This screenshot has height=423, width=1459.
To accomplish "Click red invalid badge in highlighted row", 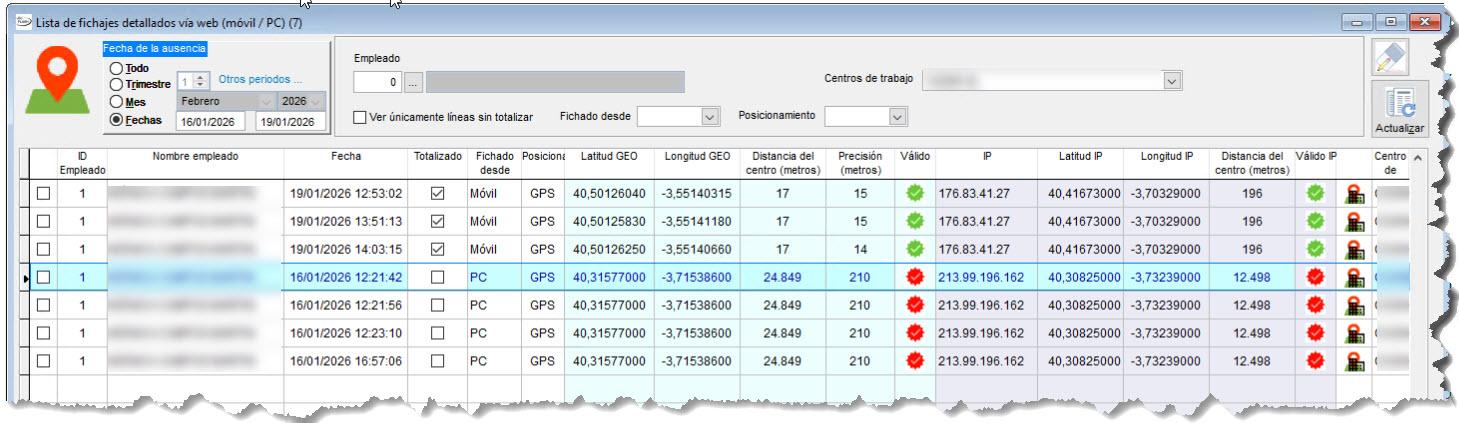I will click(914, 277).
